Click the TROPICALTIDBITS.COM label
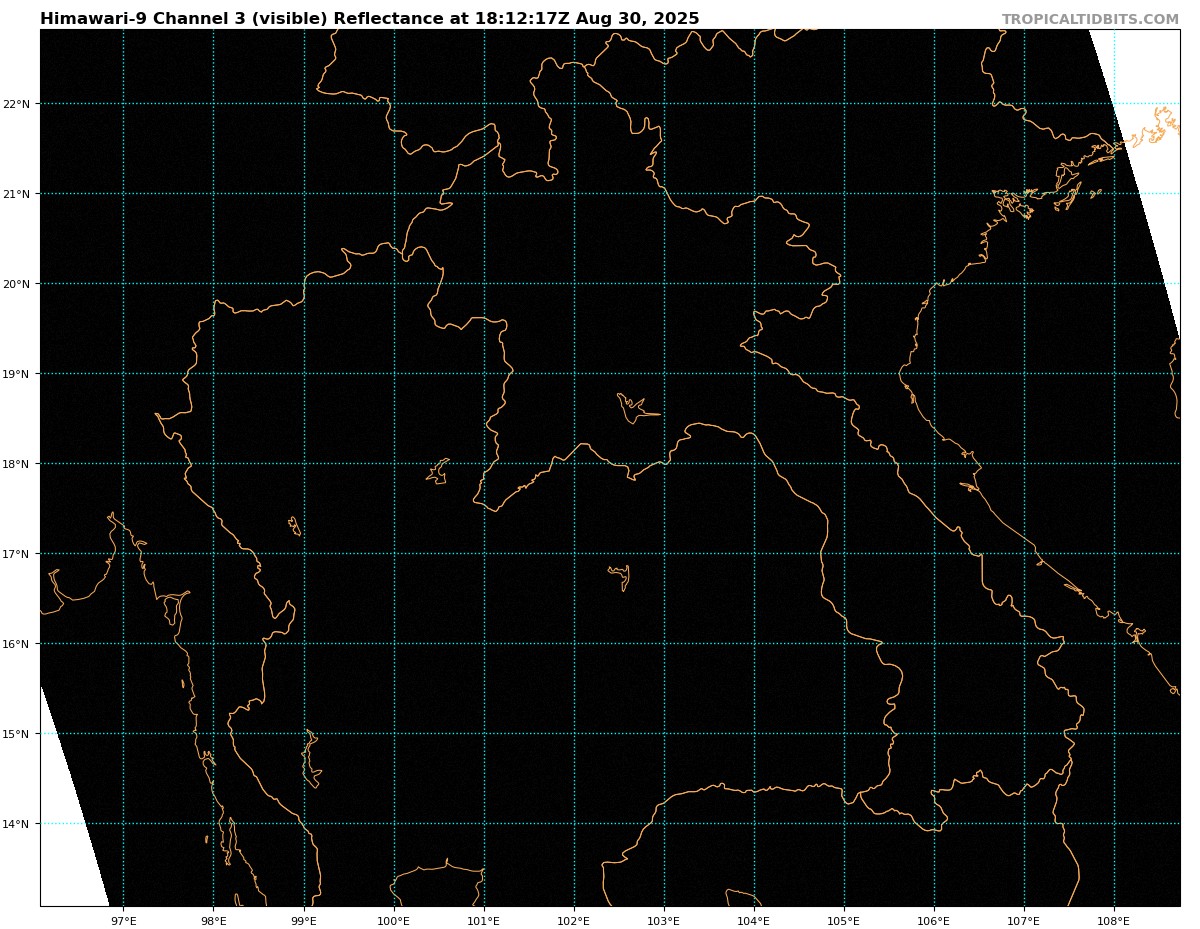The image size is (1200, 929). (x=1090, y=20)
